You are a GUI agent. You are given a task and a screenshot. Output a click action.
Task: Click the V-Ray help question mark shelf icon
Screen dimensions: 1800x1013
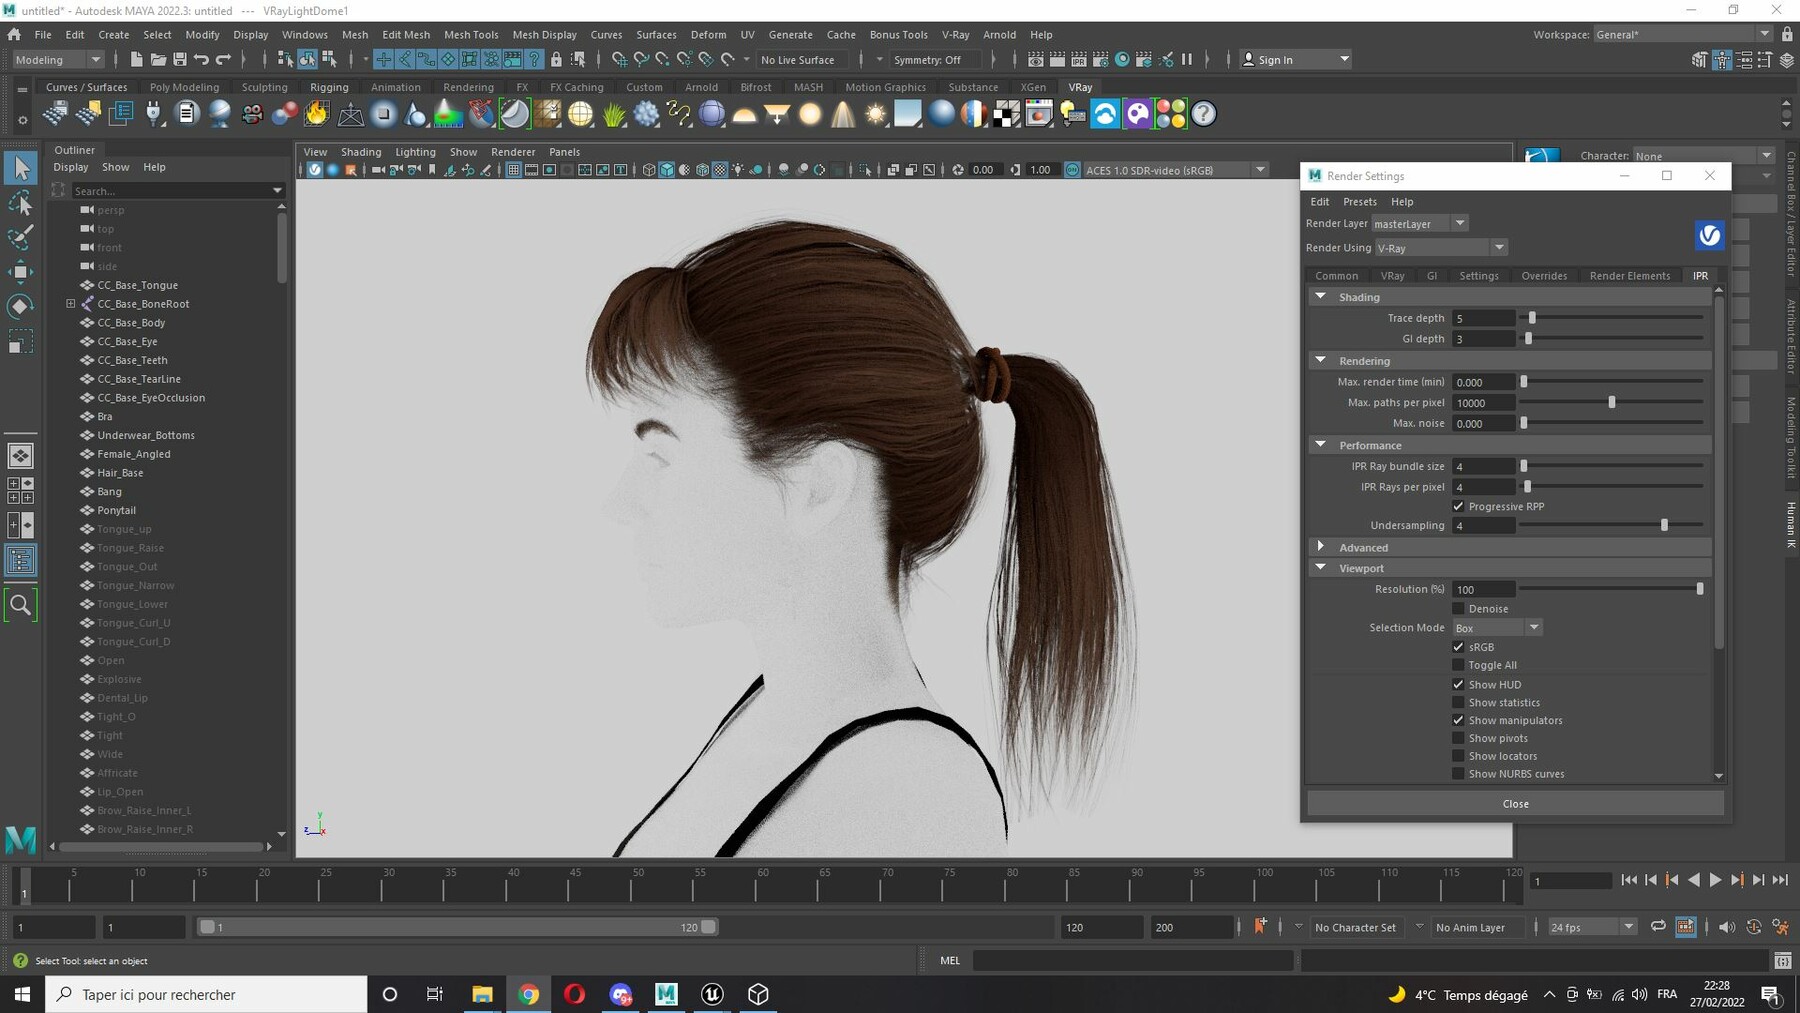click(x=1204, y=114)
